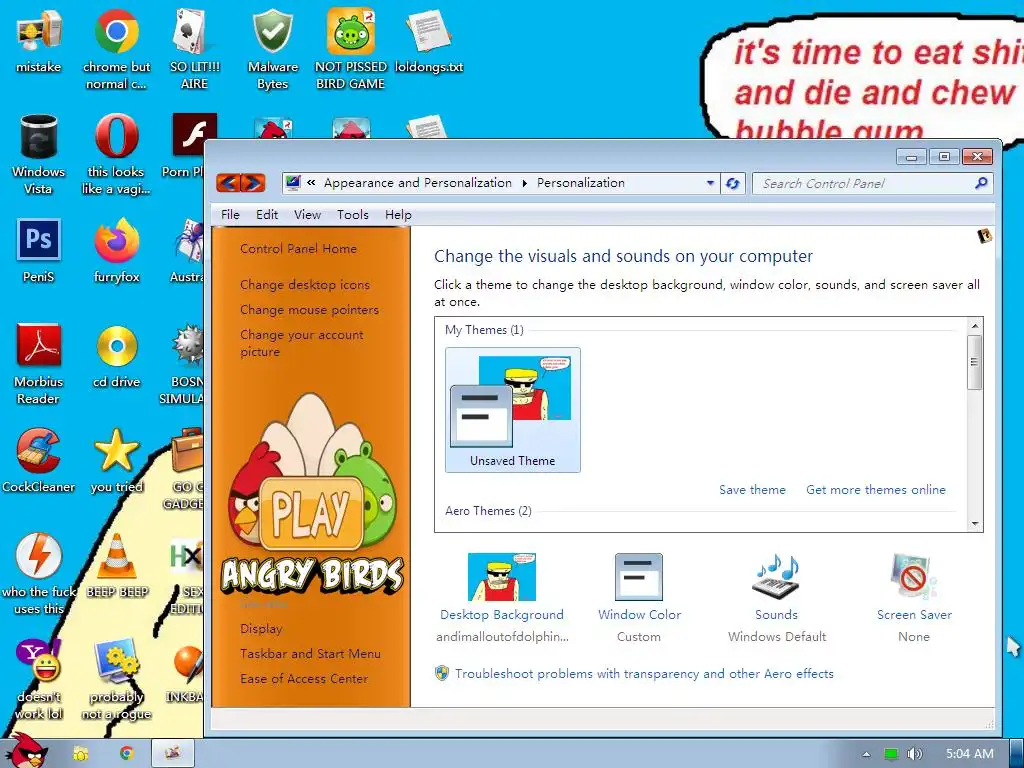This screenshot has height=768, width=1024.
Task: Open the 'SO LIT!!! AIRE' solitaire icon
Action: coord(194,50)
